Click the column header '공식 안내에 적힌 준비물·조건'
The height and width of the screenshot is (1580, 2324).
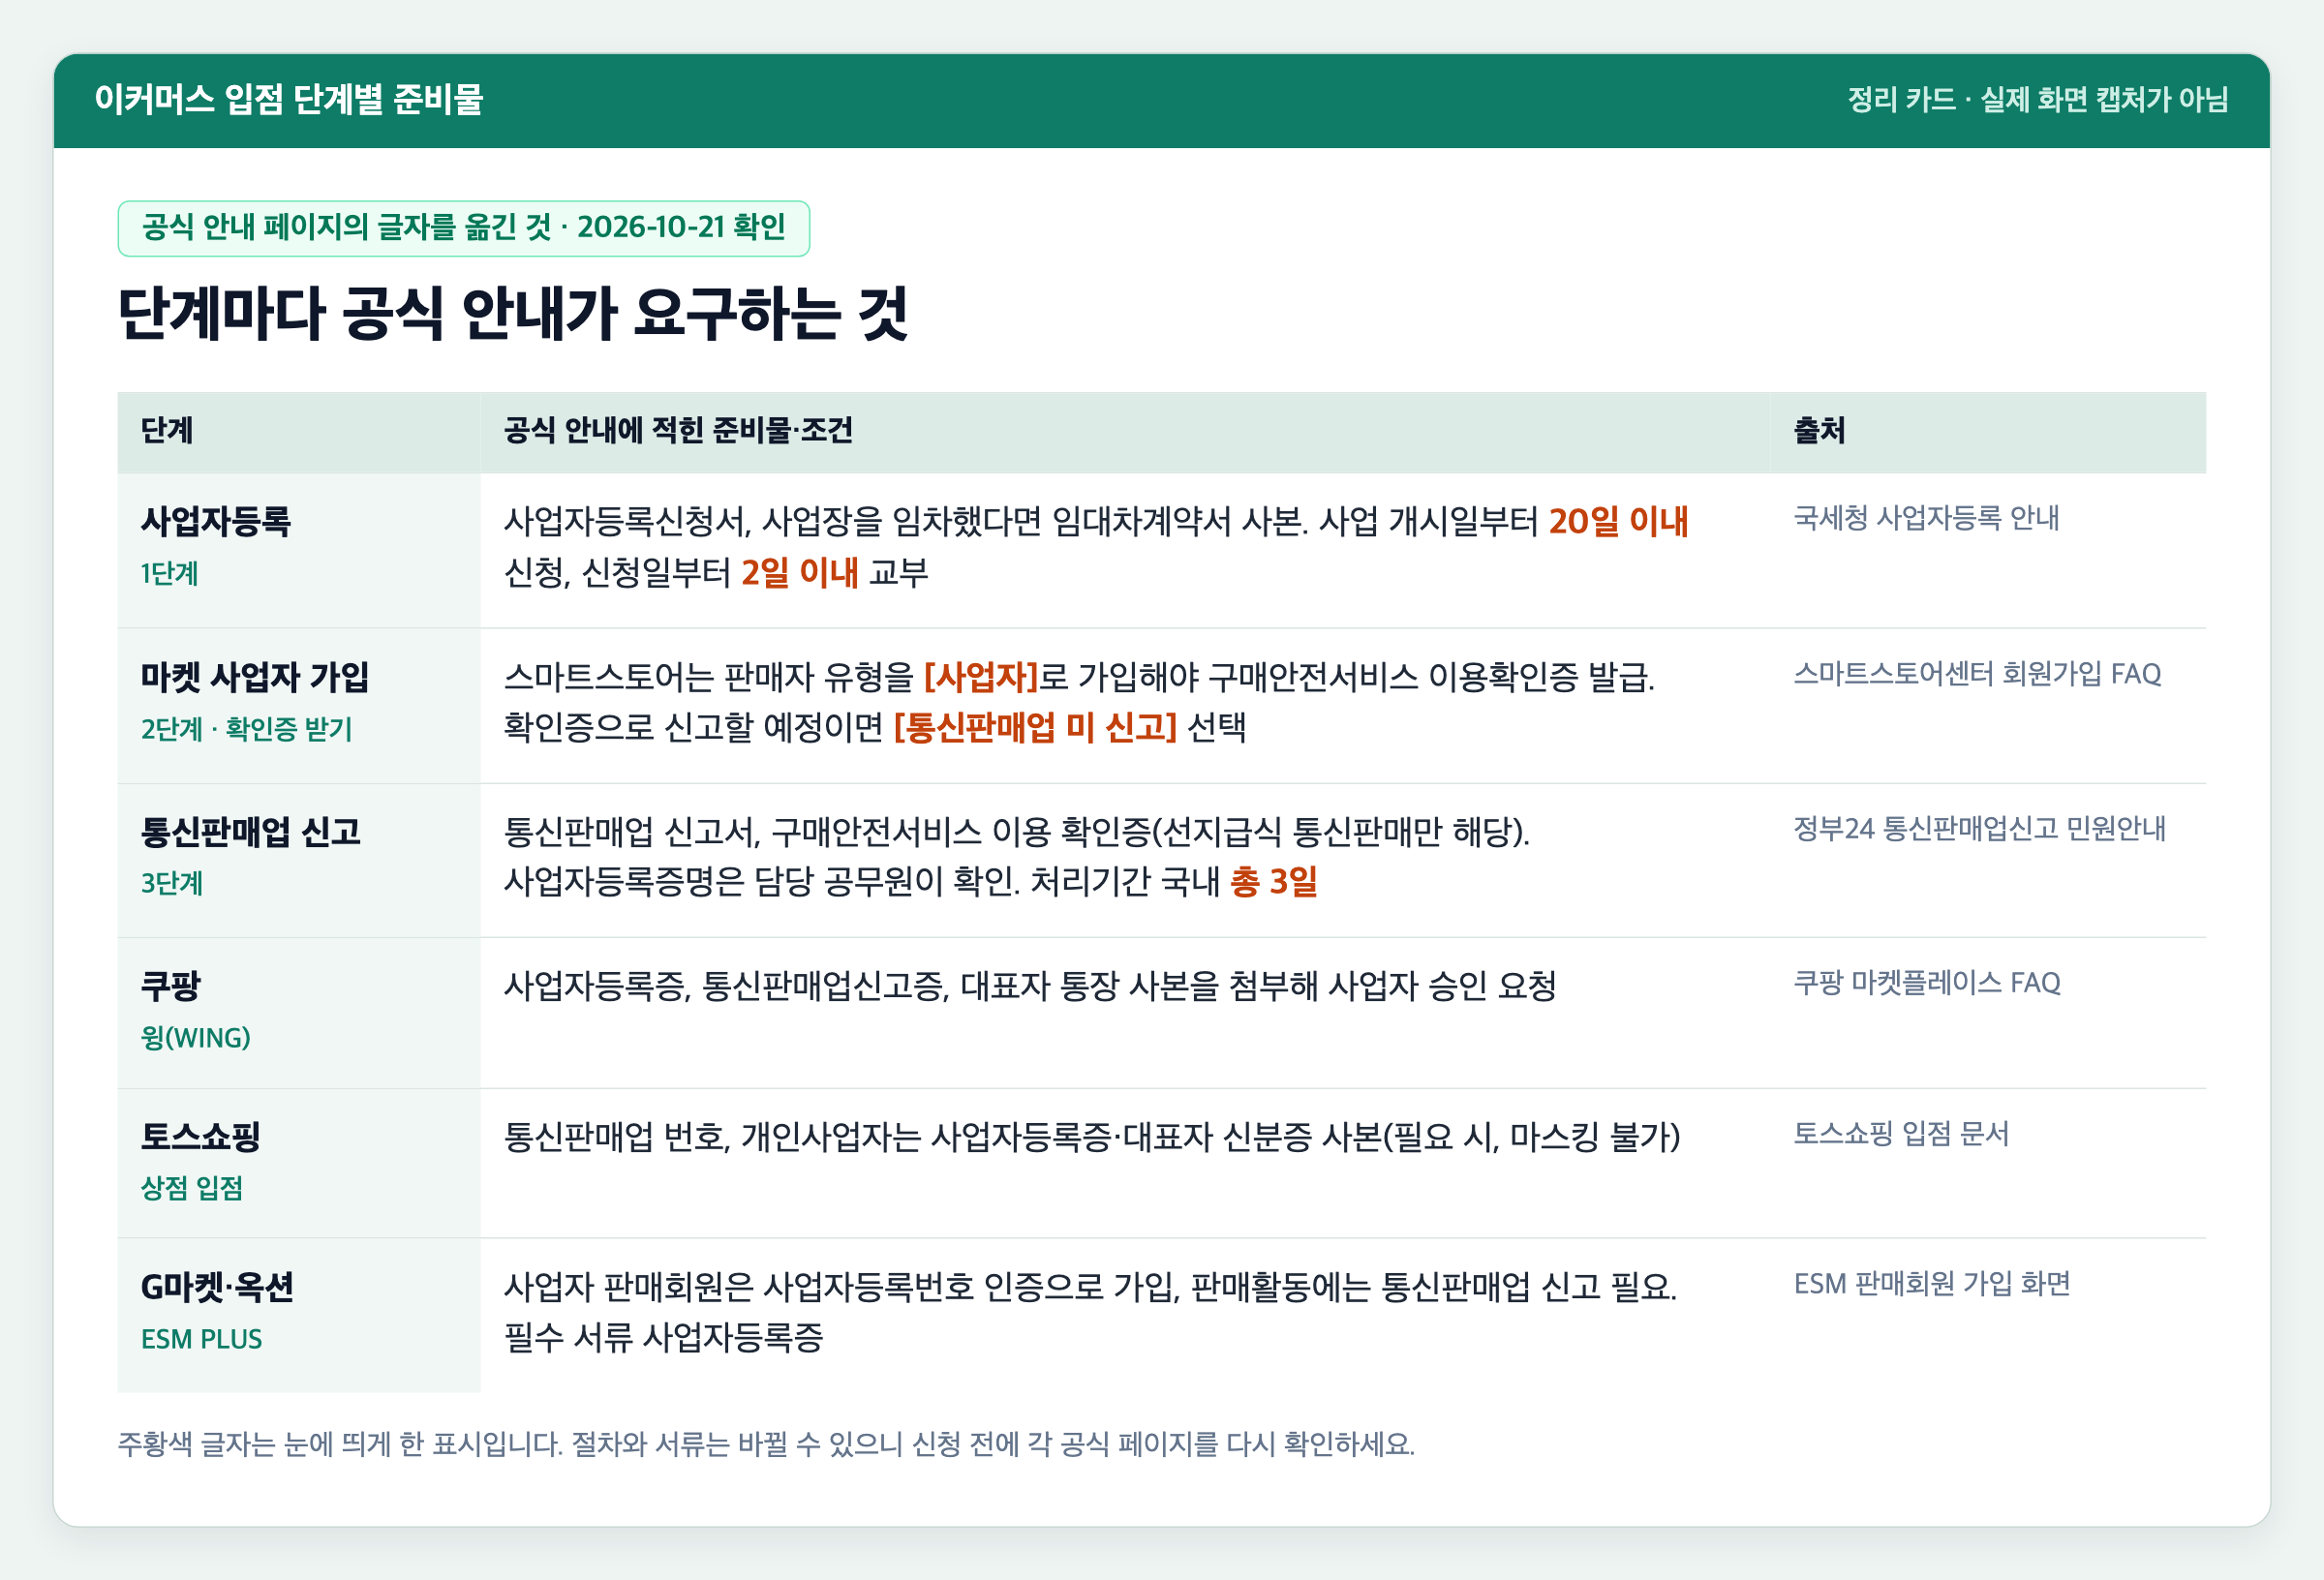[678, 431]
